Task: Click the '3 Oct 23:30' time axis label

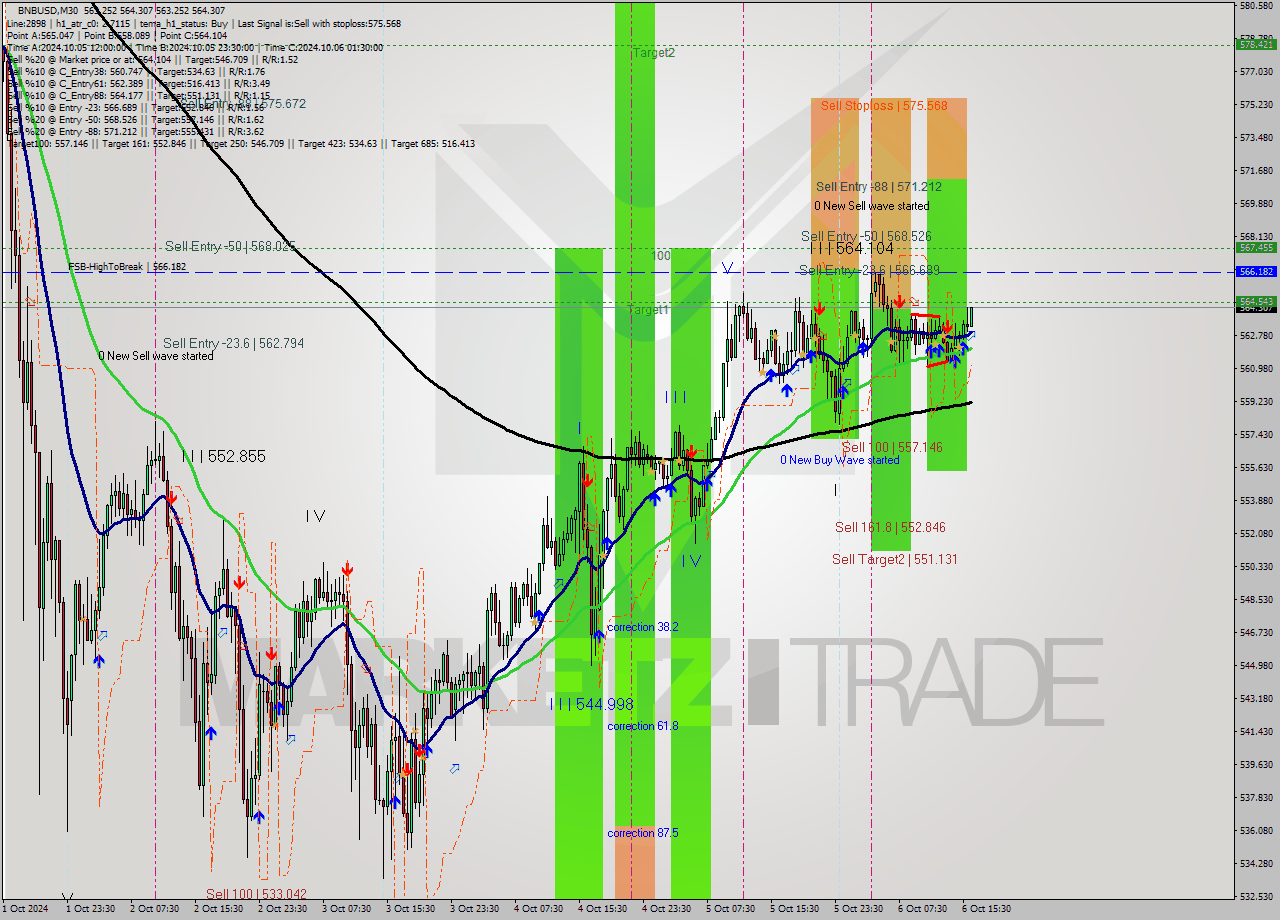Action: (x=474, y=909)
